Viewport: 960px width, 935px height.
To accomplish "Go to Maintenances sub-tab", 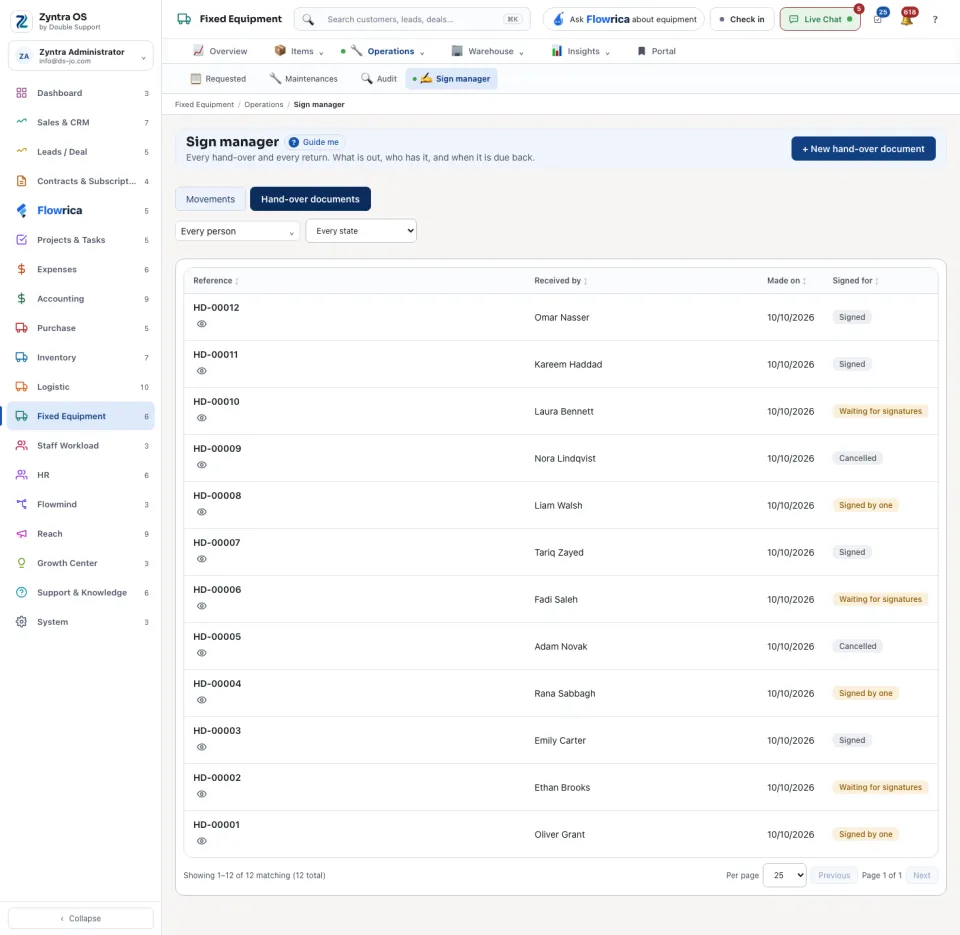I will [304, 79].
